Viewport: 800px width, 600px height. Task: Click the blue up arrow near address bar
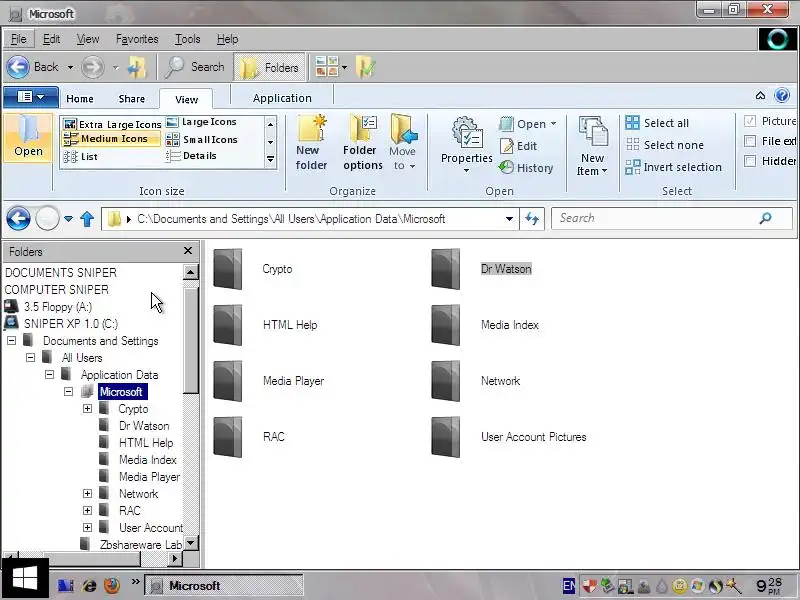(x=87, y=219)
